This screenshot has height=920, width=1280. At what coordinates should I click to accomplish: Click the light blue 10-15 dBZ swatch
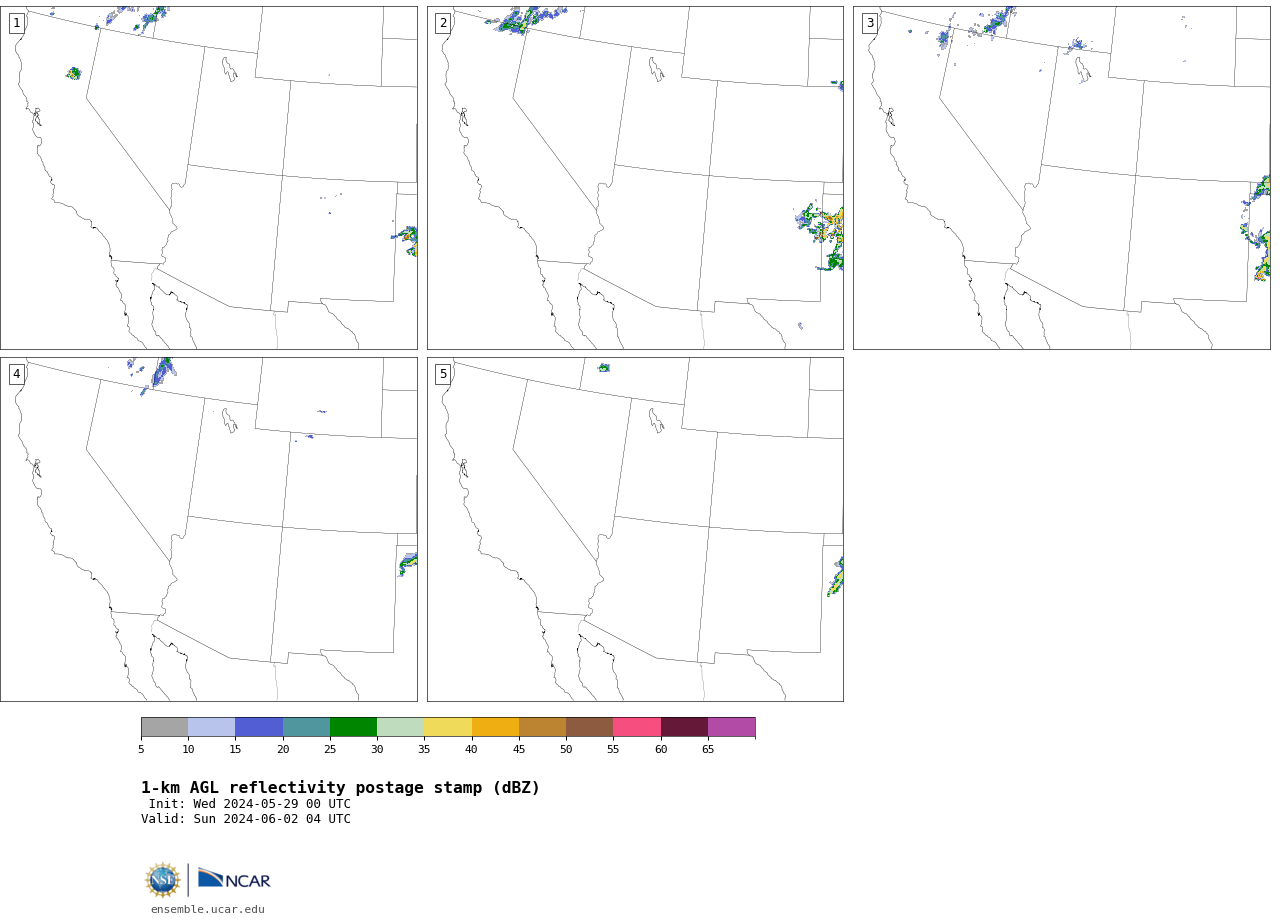(212, 727)
